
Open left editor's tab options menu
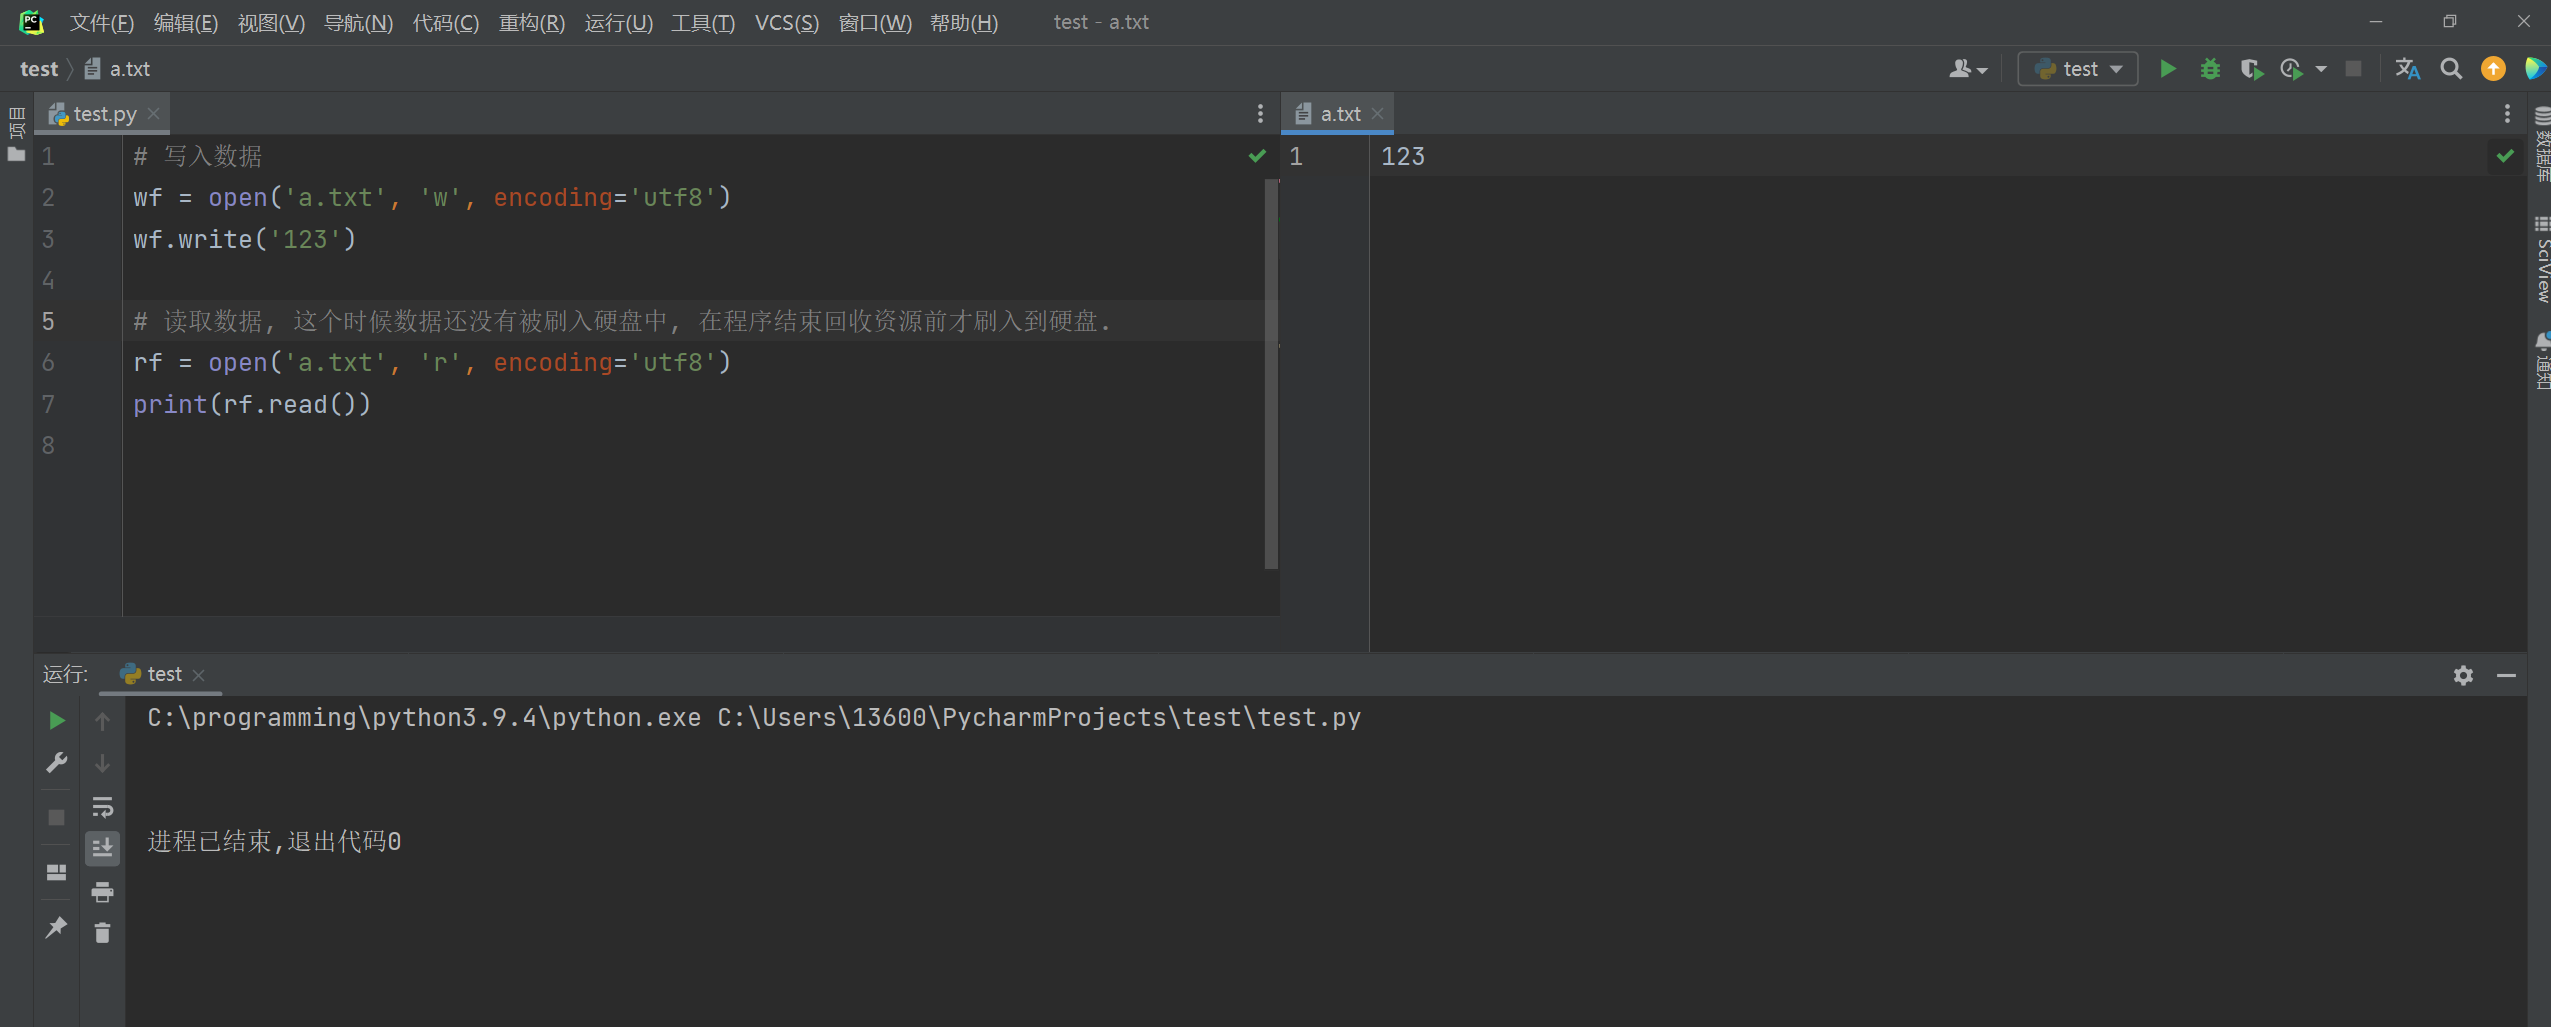(x=1260, y=114)
